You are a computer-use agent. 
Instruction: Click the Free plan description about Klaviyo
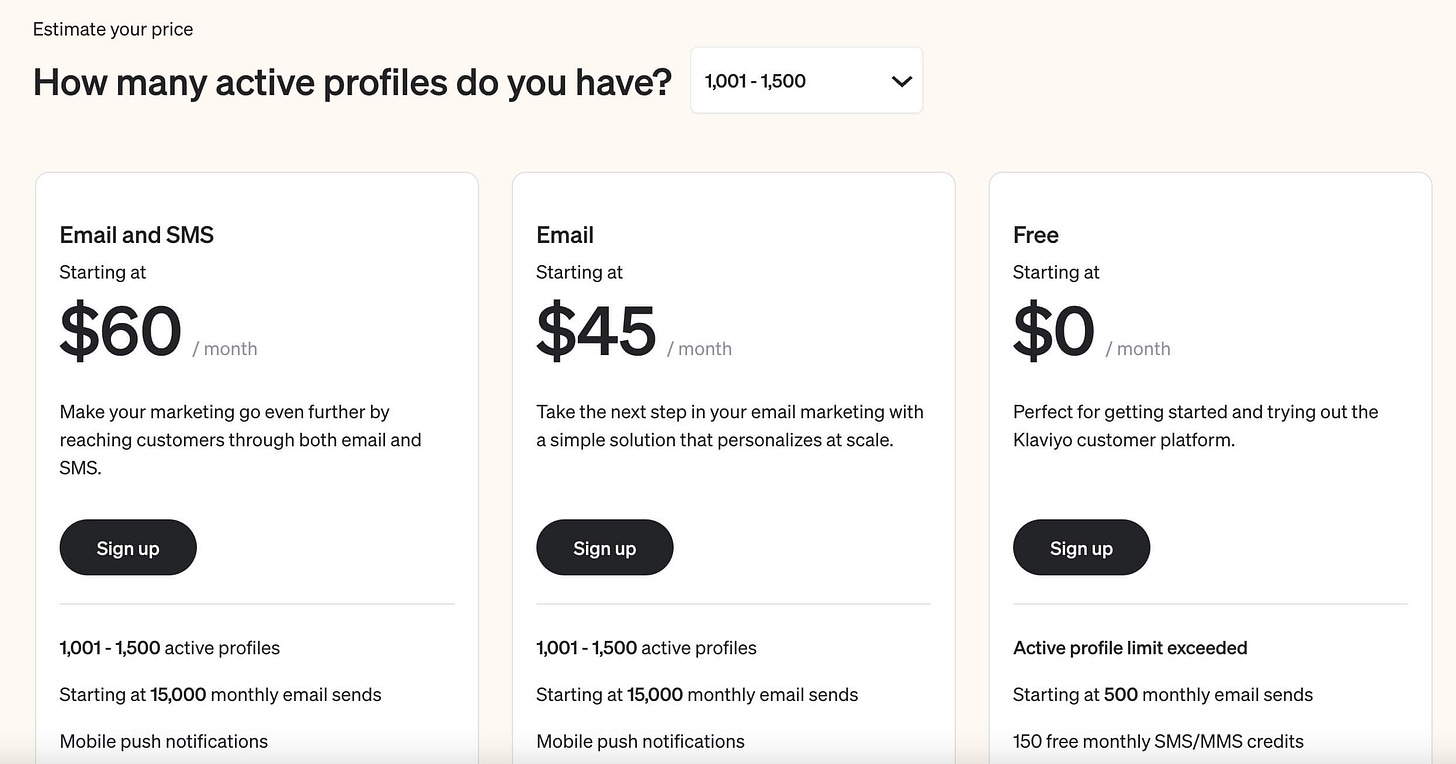pyautogui.click(x=1196, y=425)
